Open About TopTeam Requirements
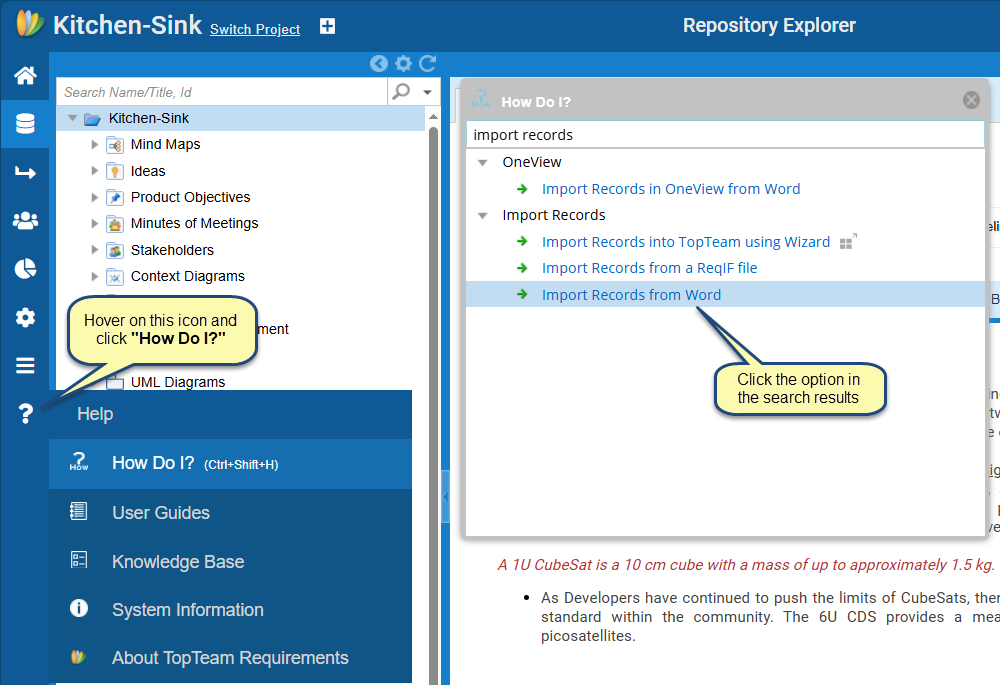 [x=230, y=658]
